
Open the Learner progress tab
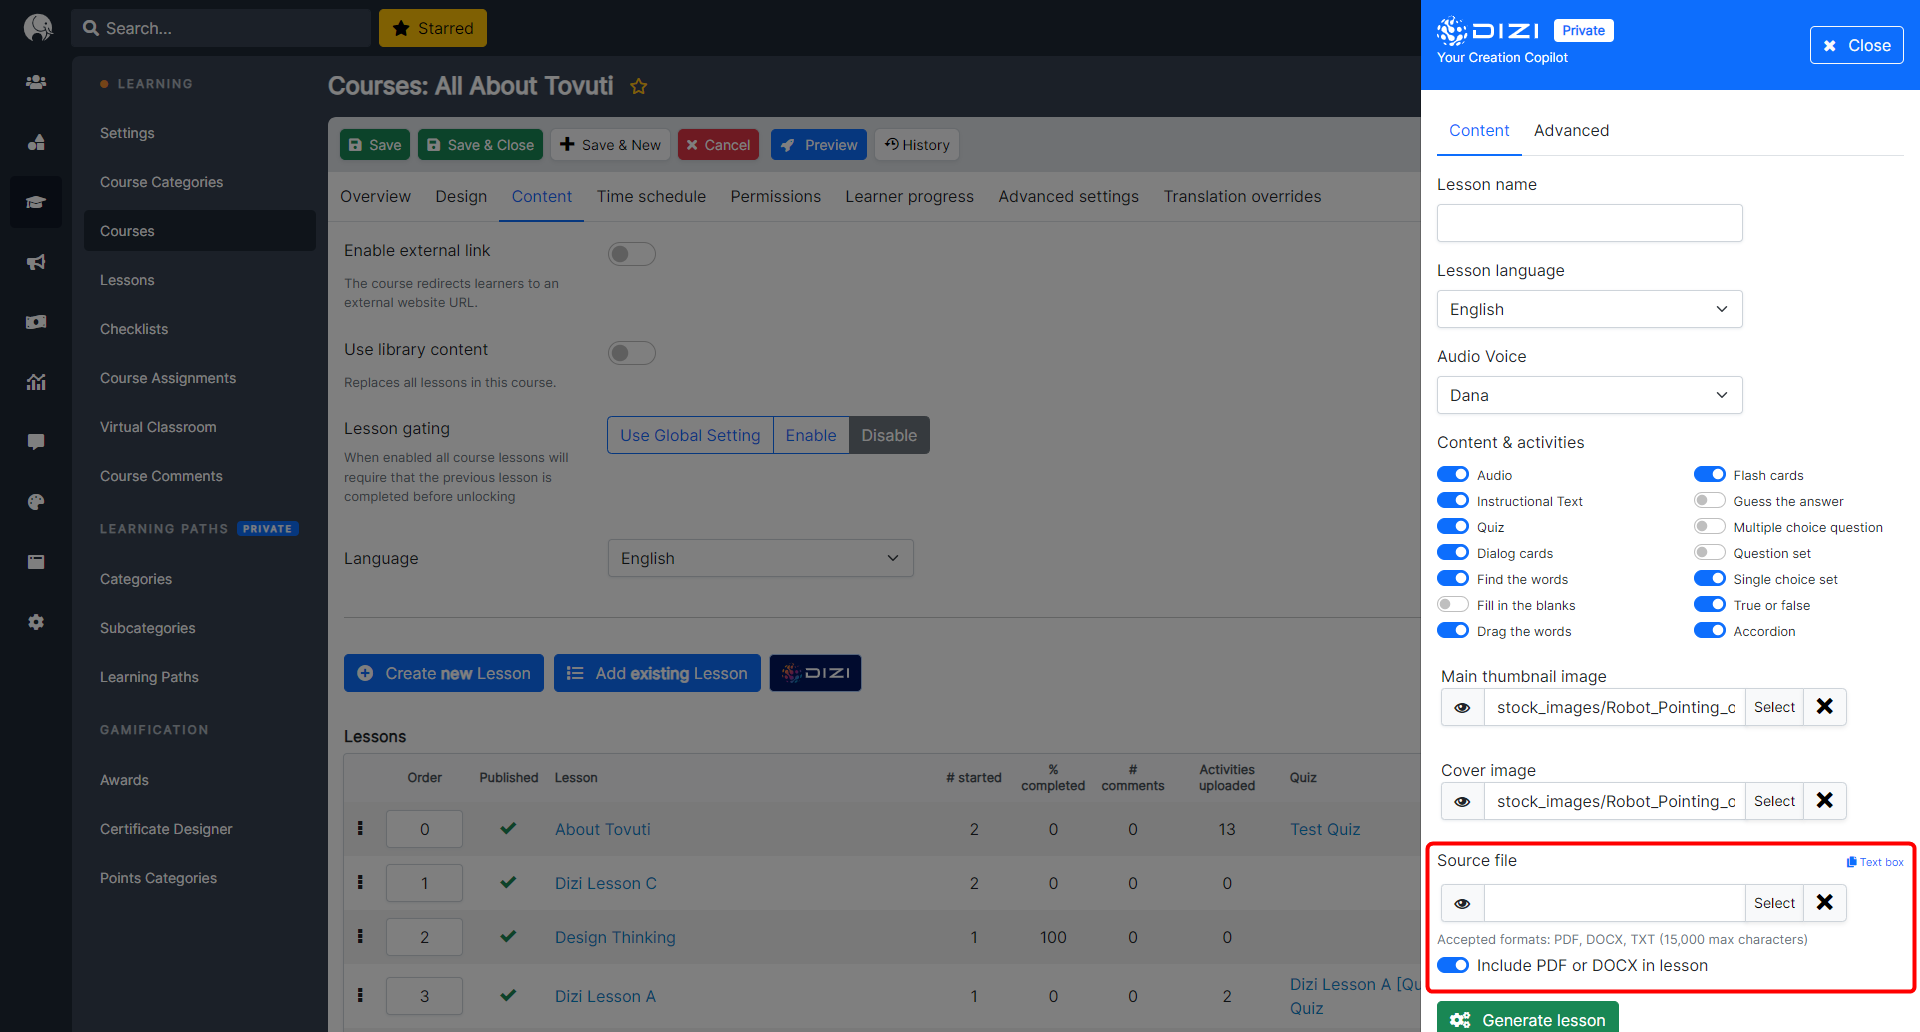(x=909, y=197)
